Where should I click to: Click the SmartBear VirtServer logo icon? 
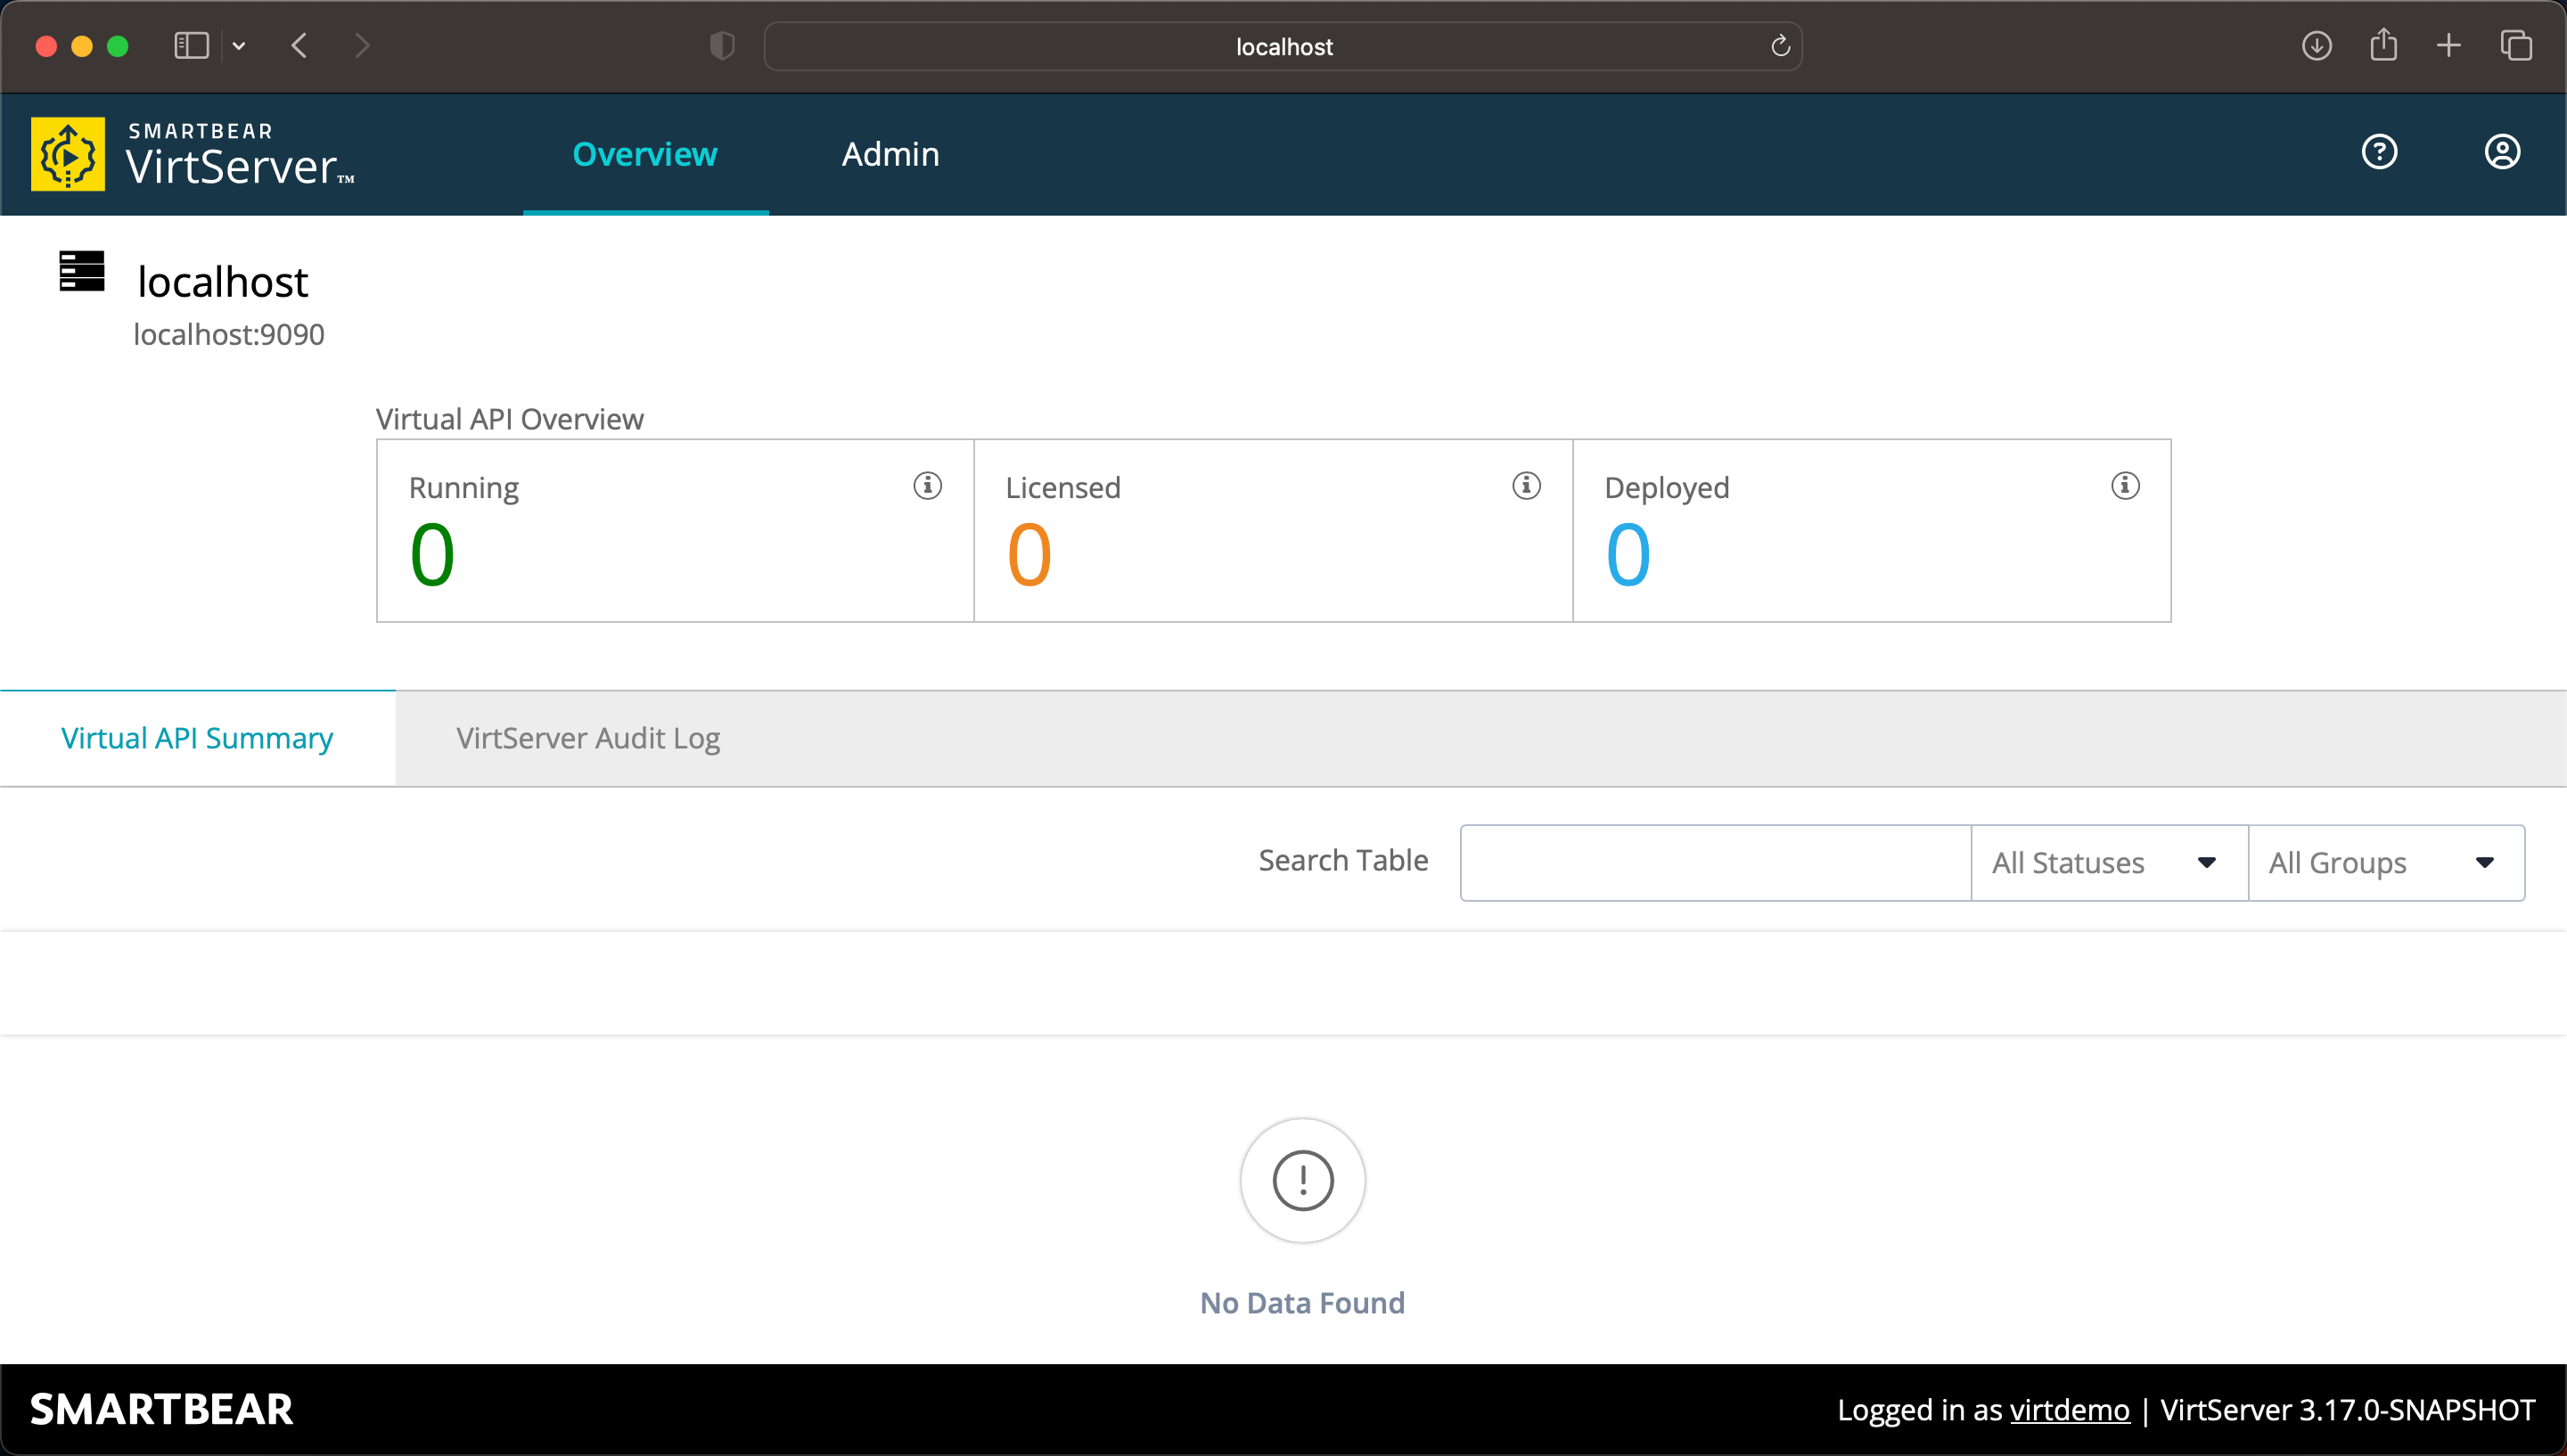pyautogui.click(x=65, y=153)
